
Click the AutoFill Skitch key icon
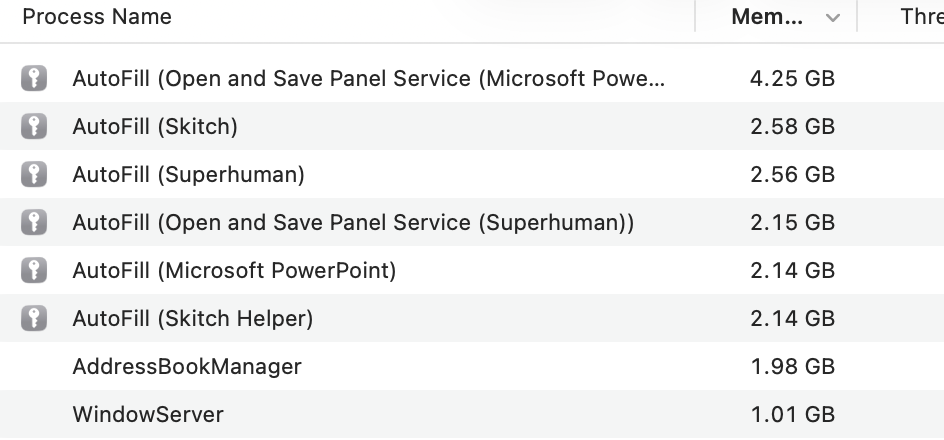(34, 127)
